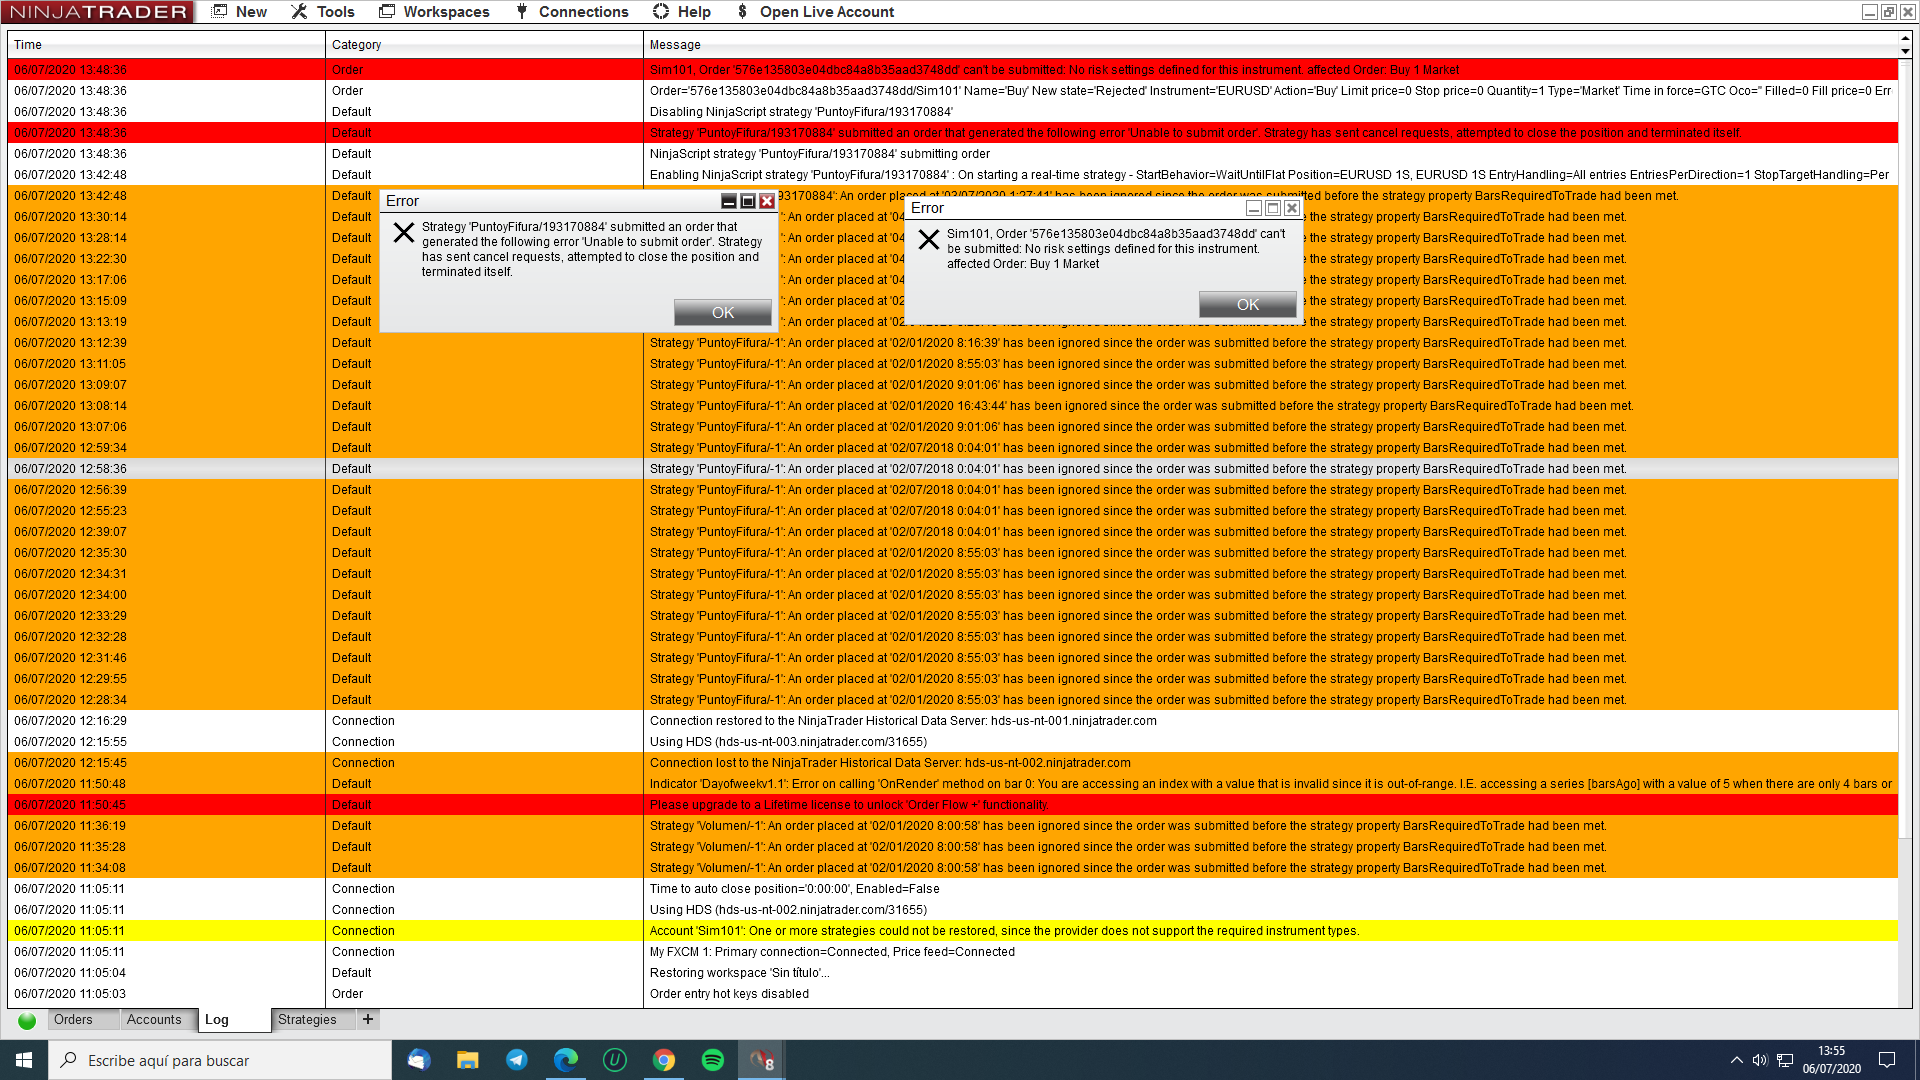Screen dimensions: 1920x1080
Task: Show hidden system tray icons
Action: (x=1736, y=1060)
